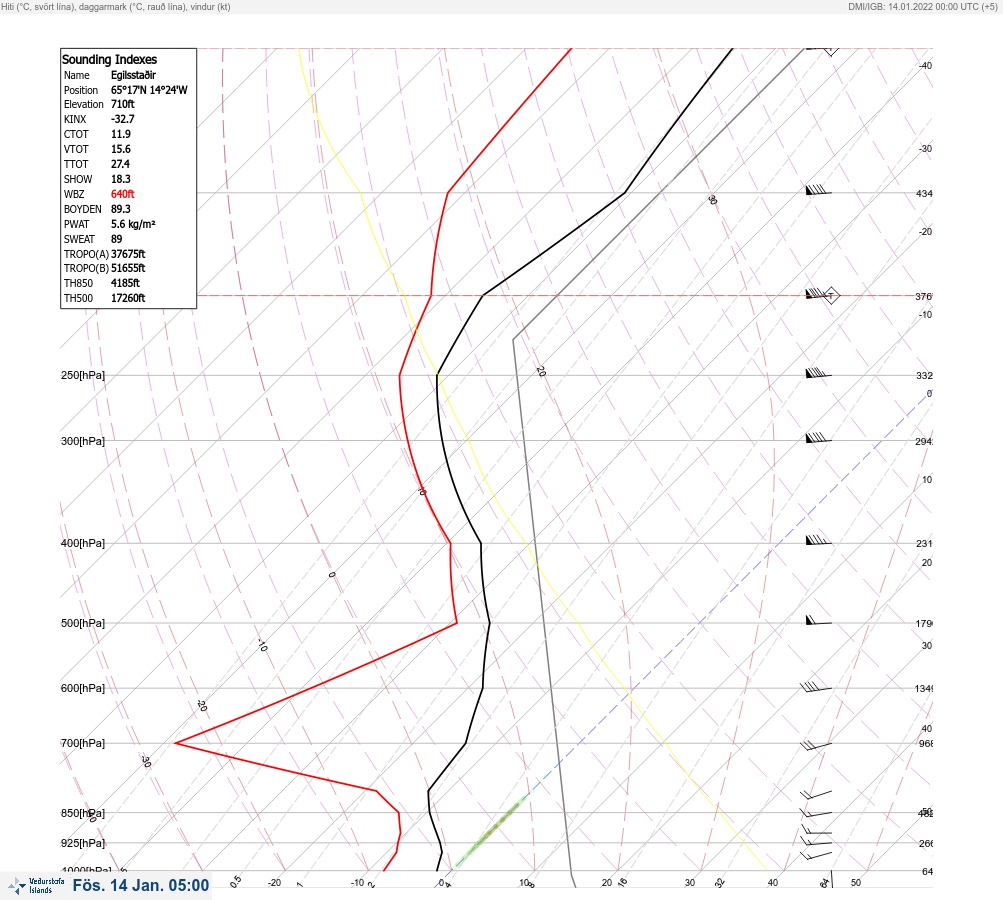Viewport: 1003px width, 900px height.
Task: Click the 925[hPa] pressure label
Action: click(x=83, y=843)
